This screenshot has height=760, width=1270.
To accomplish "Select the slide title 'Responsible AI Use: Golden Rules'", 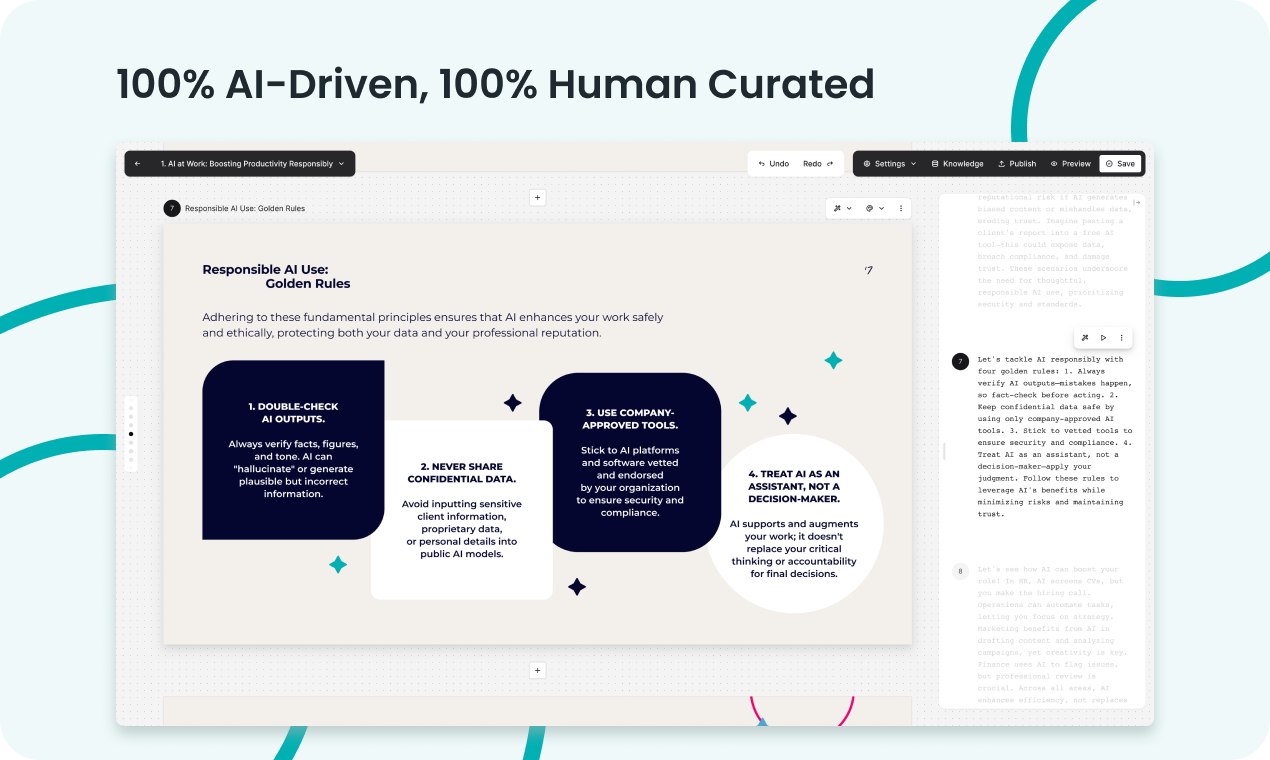I will pos(245,209).
